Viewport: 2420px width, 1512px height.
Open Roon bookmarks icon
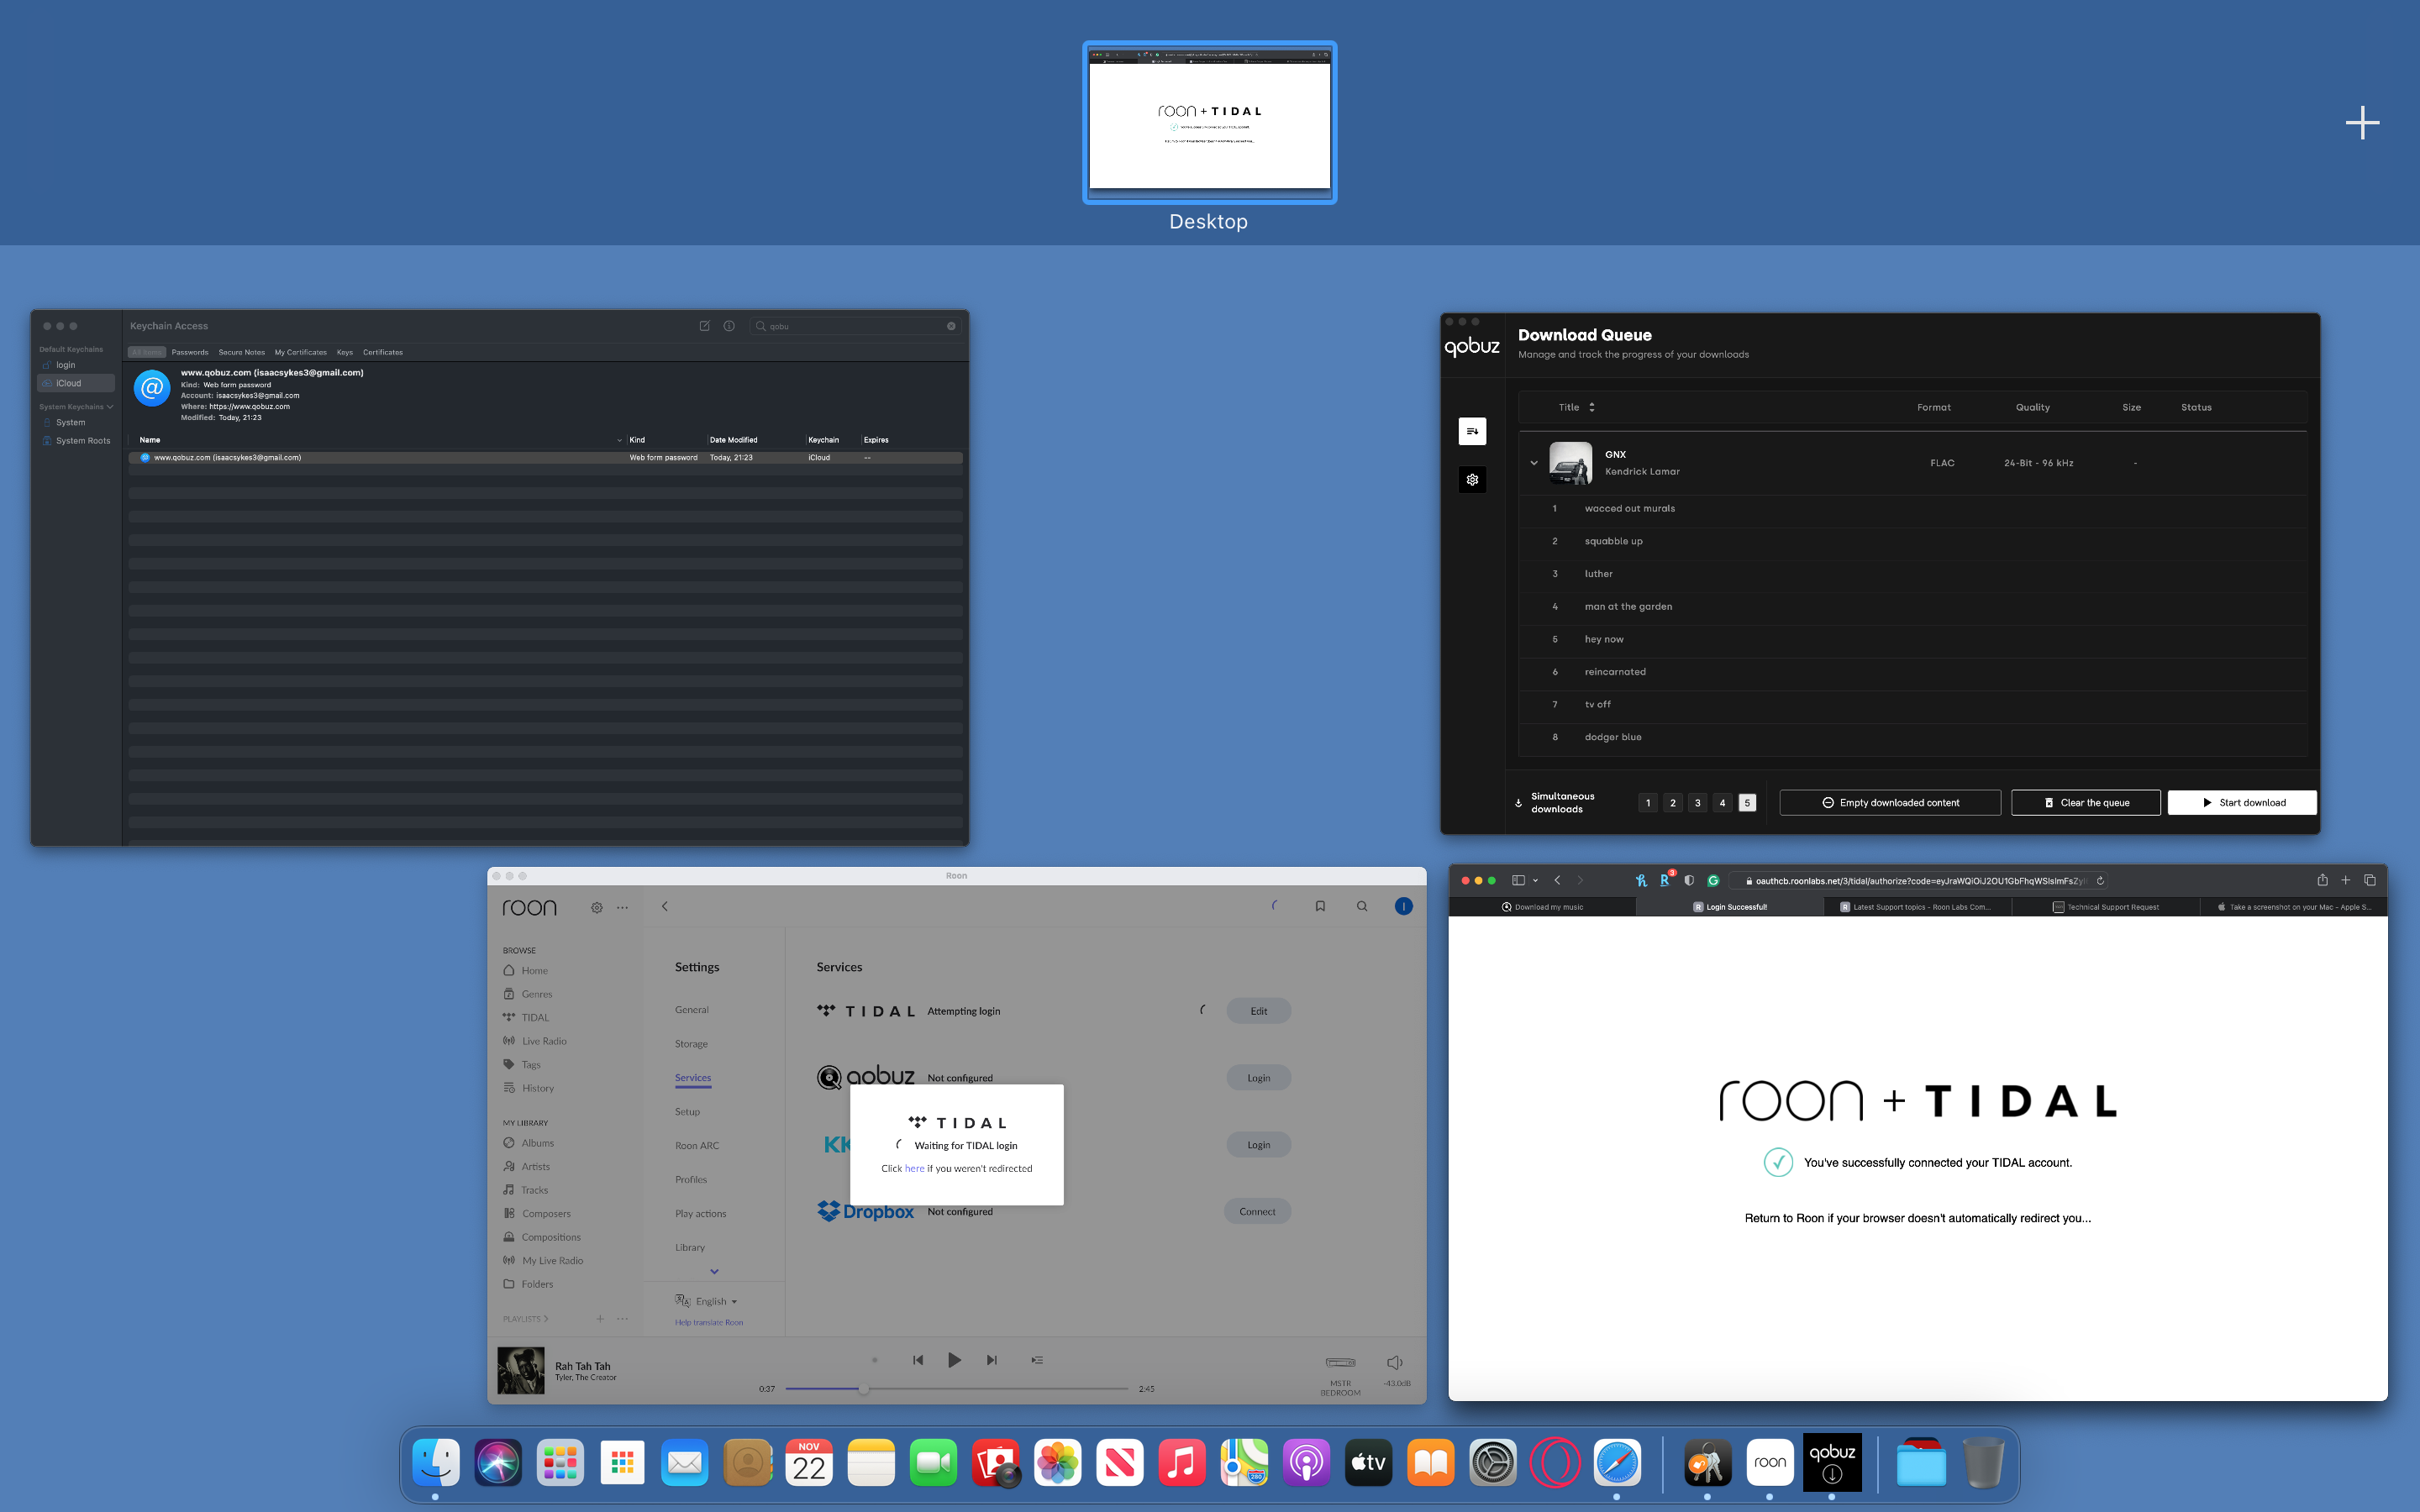pos(1320,906)
